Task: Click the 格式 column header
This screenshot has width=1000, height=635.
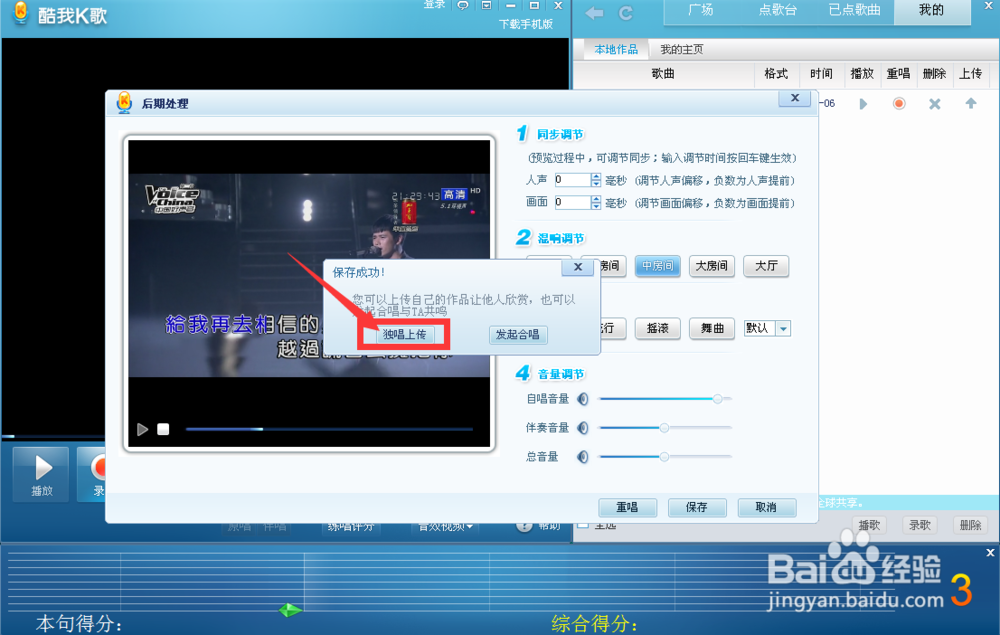Action: click(776, 74)
